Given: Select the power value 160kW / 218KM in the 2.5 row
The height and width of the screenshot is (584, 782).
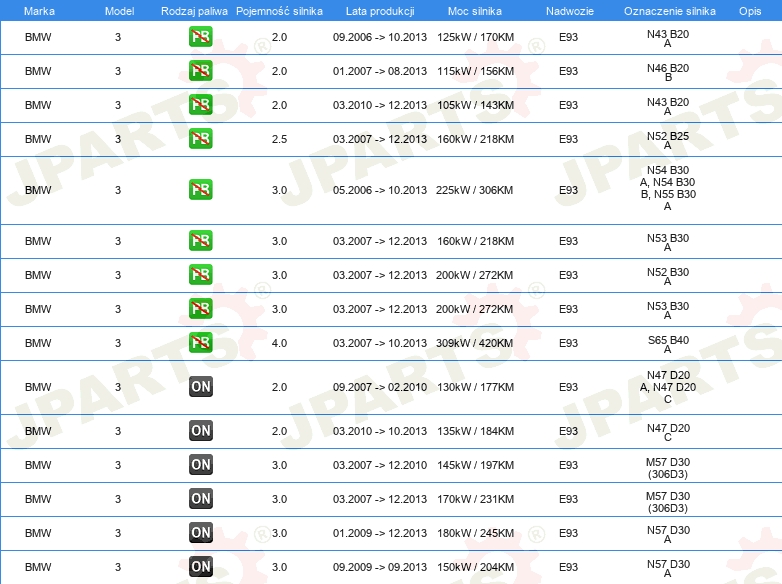Looking at the screenshot, I should click(475, 139).
